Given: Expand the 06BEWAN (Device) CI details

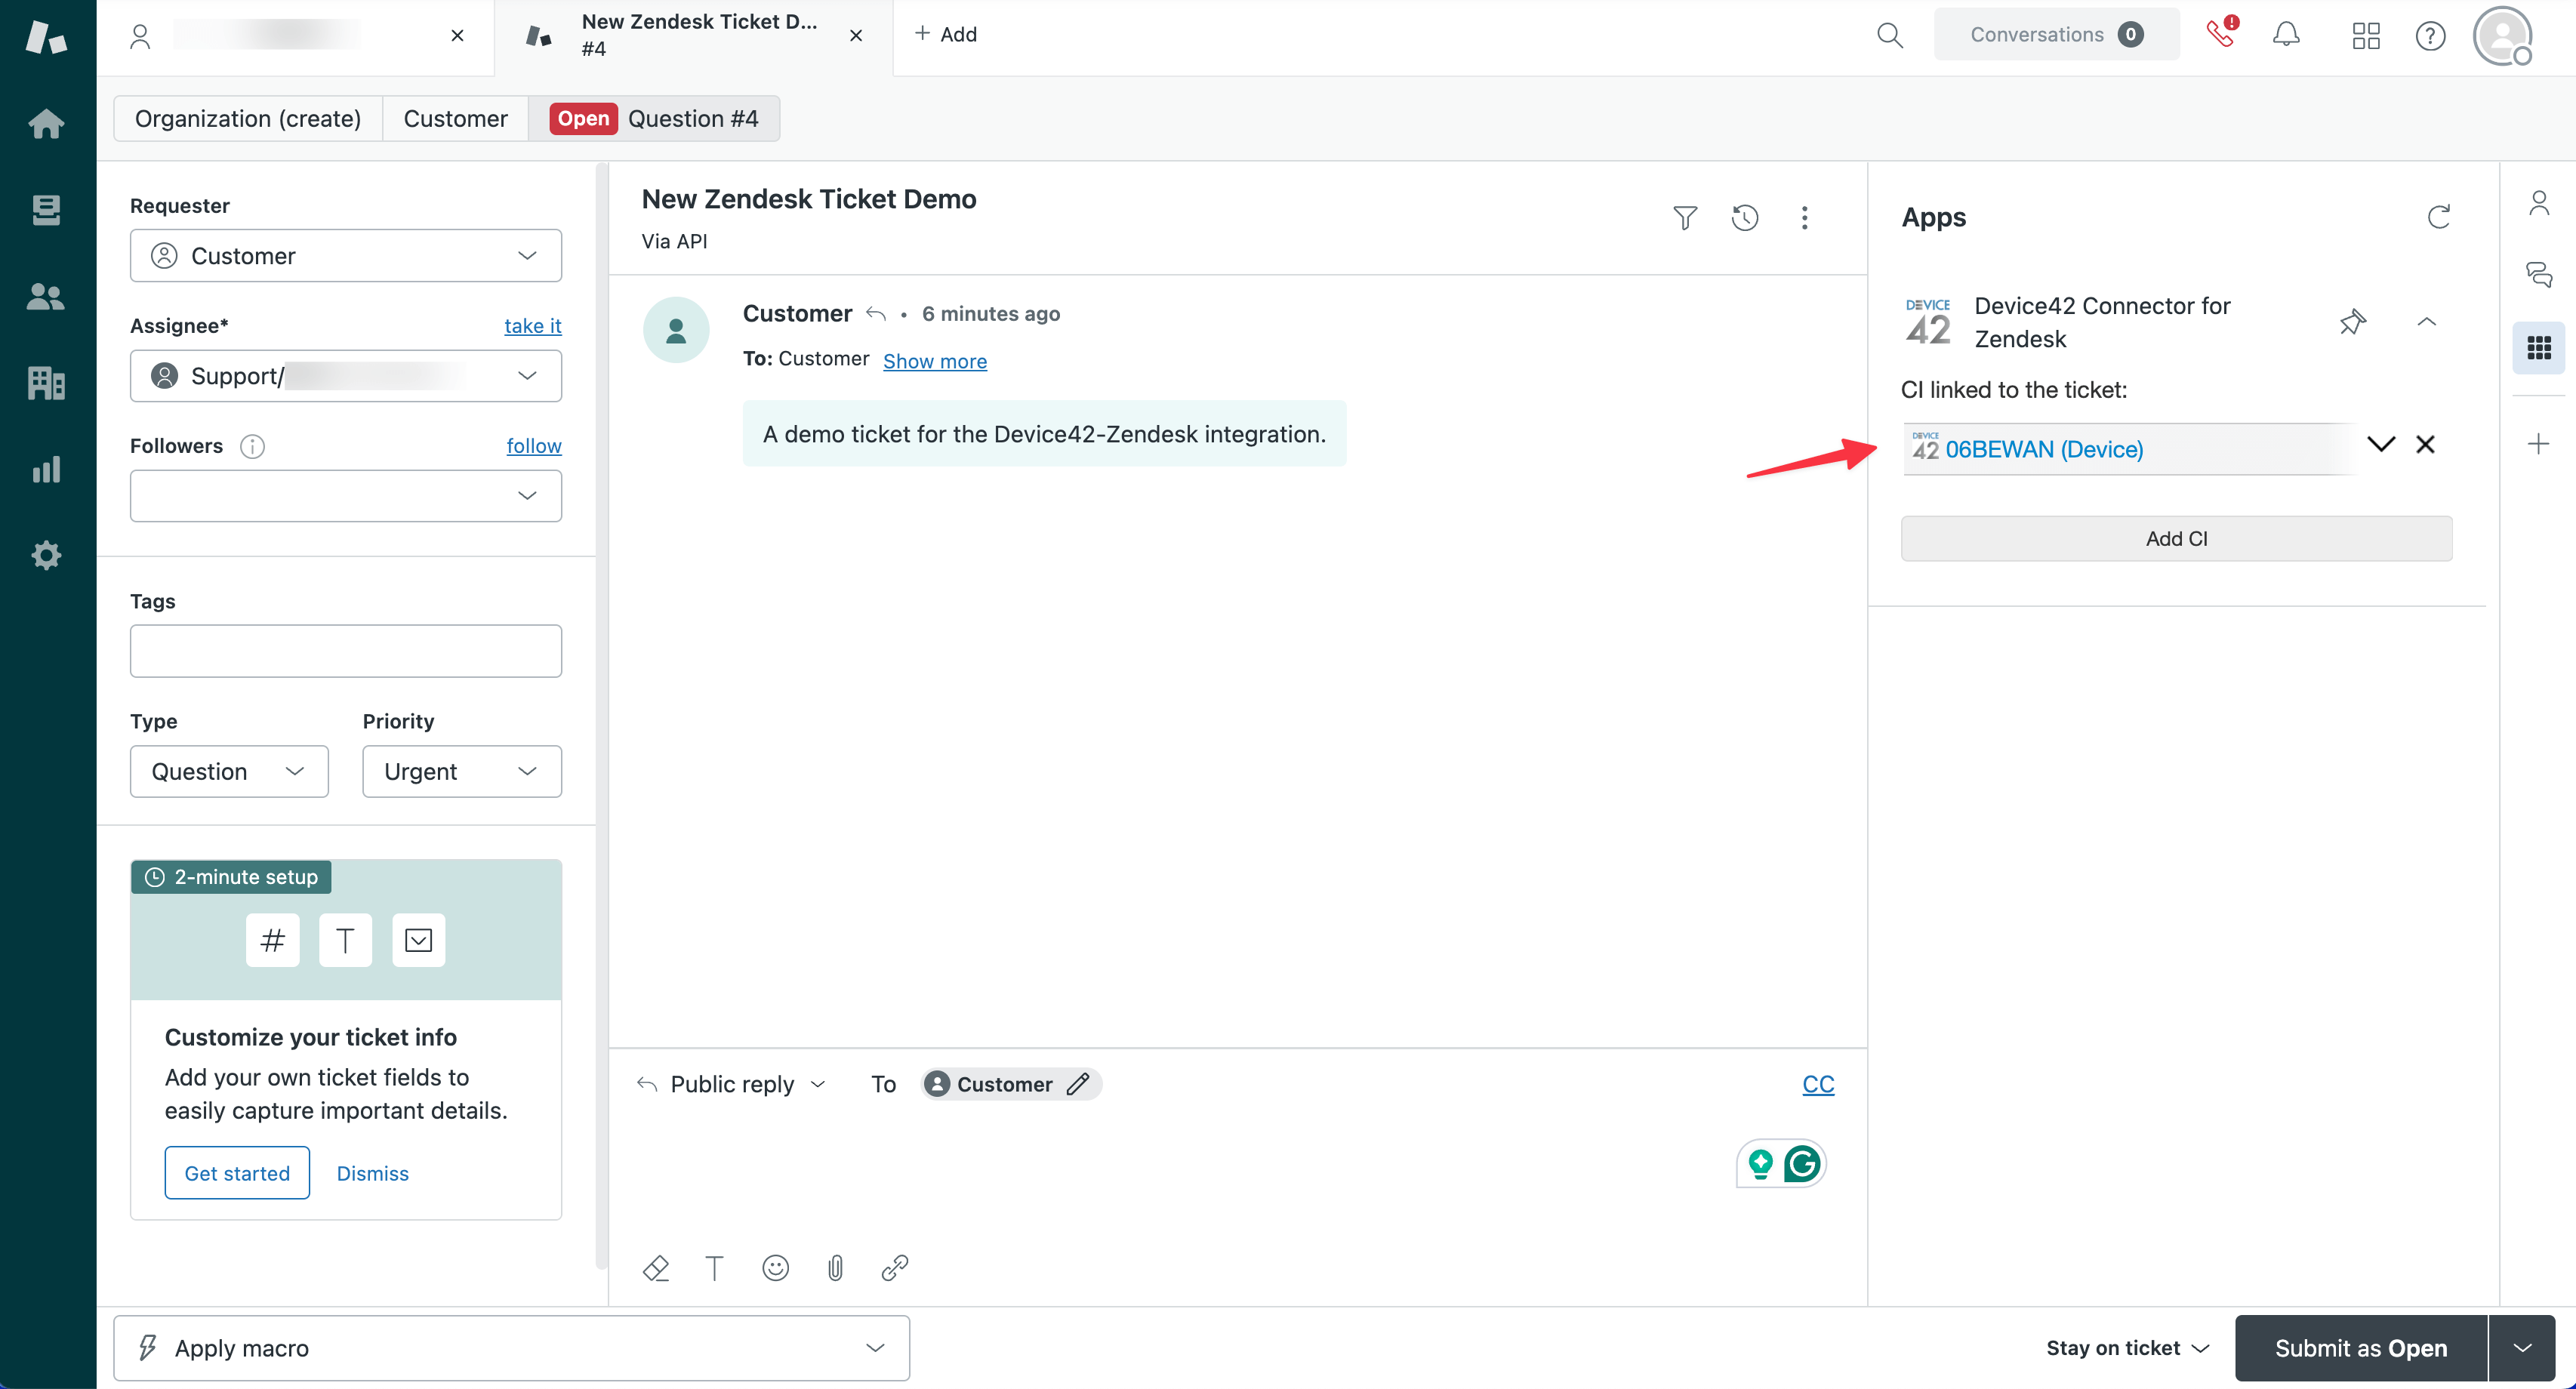Looking at the screenshot, I should tap(2381, 444).
